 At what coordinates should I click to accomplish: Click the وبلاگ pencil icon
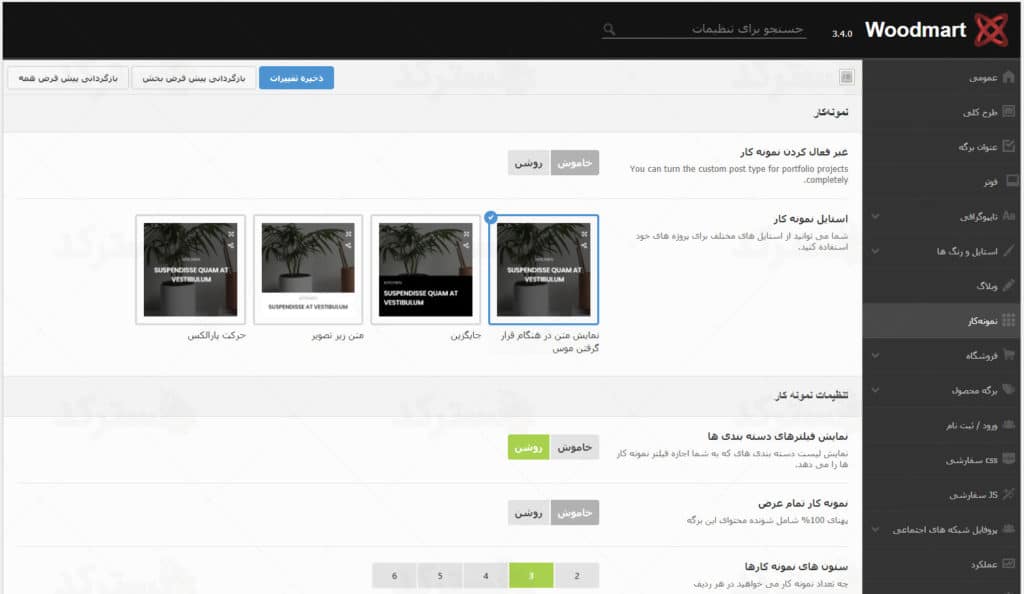[1009, 286]
